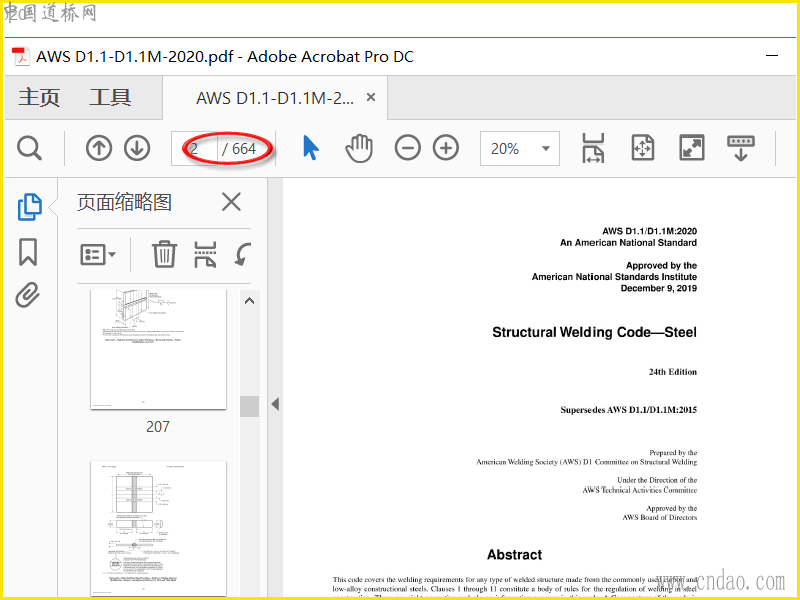The width and height of the screenshot is (800, 600).
Task: Delete selected page with trash icon
Action: pyautogui.click(x=164, y=254)
